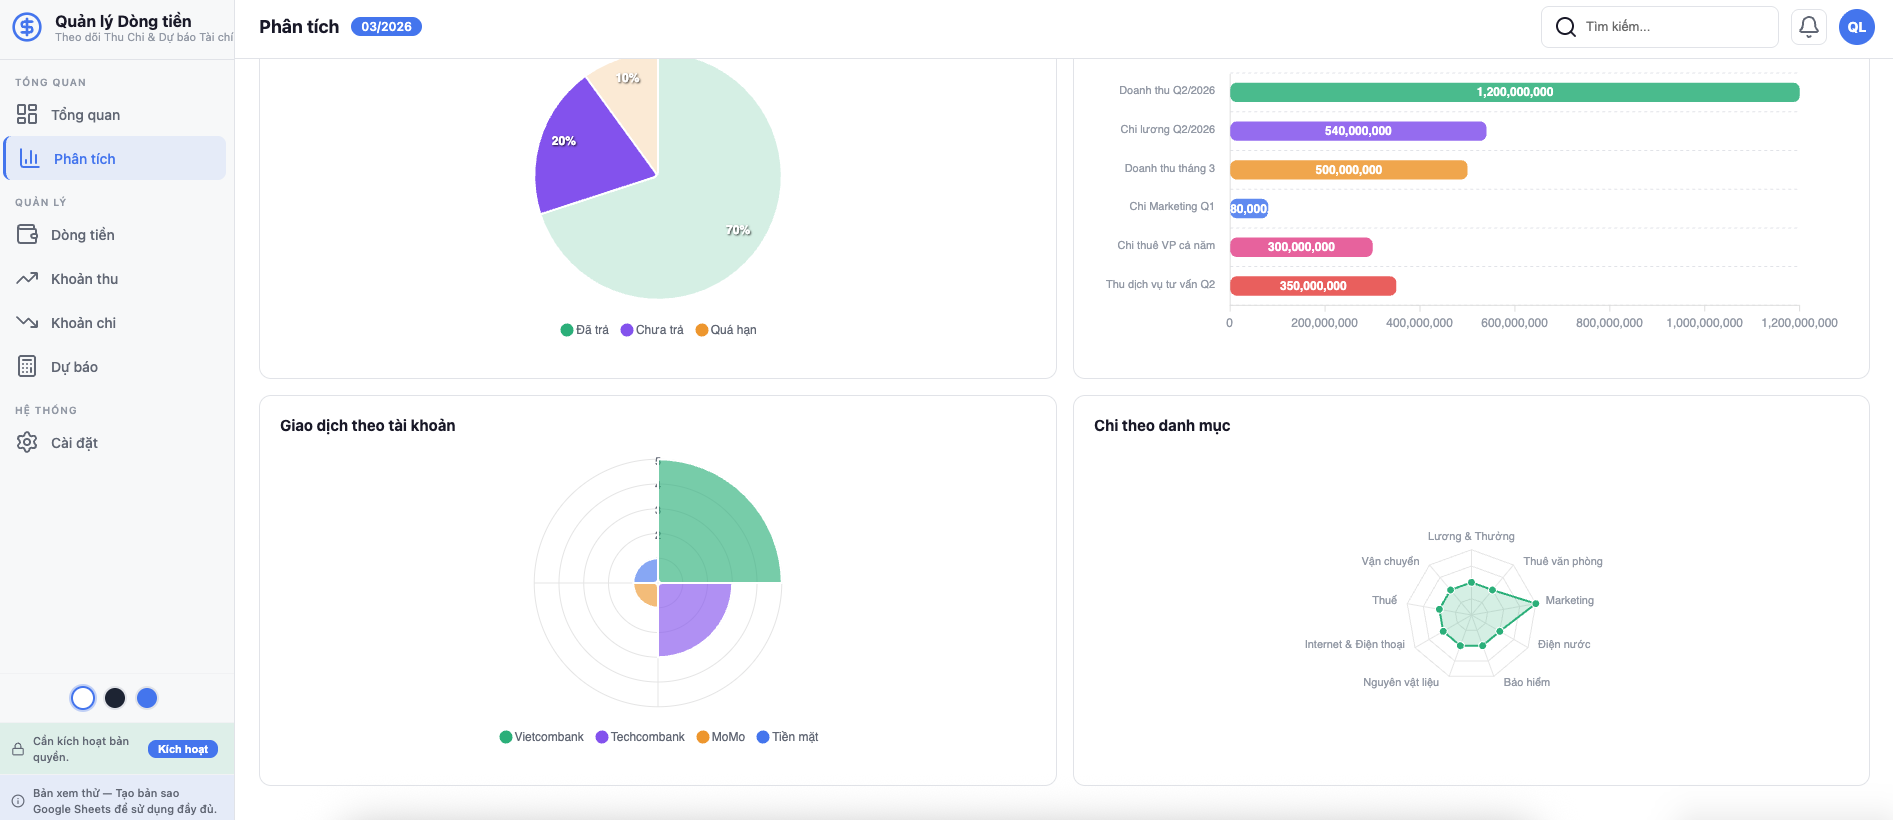Click the Cài đặt gear icon
The width and height of the screenshot is (1893, 820).
27,442
